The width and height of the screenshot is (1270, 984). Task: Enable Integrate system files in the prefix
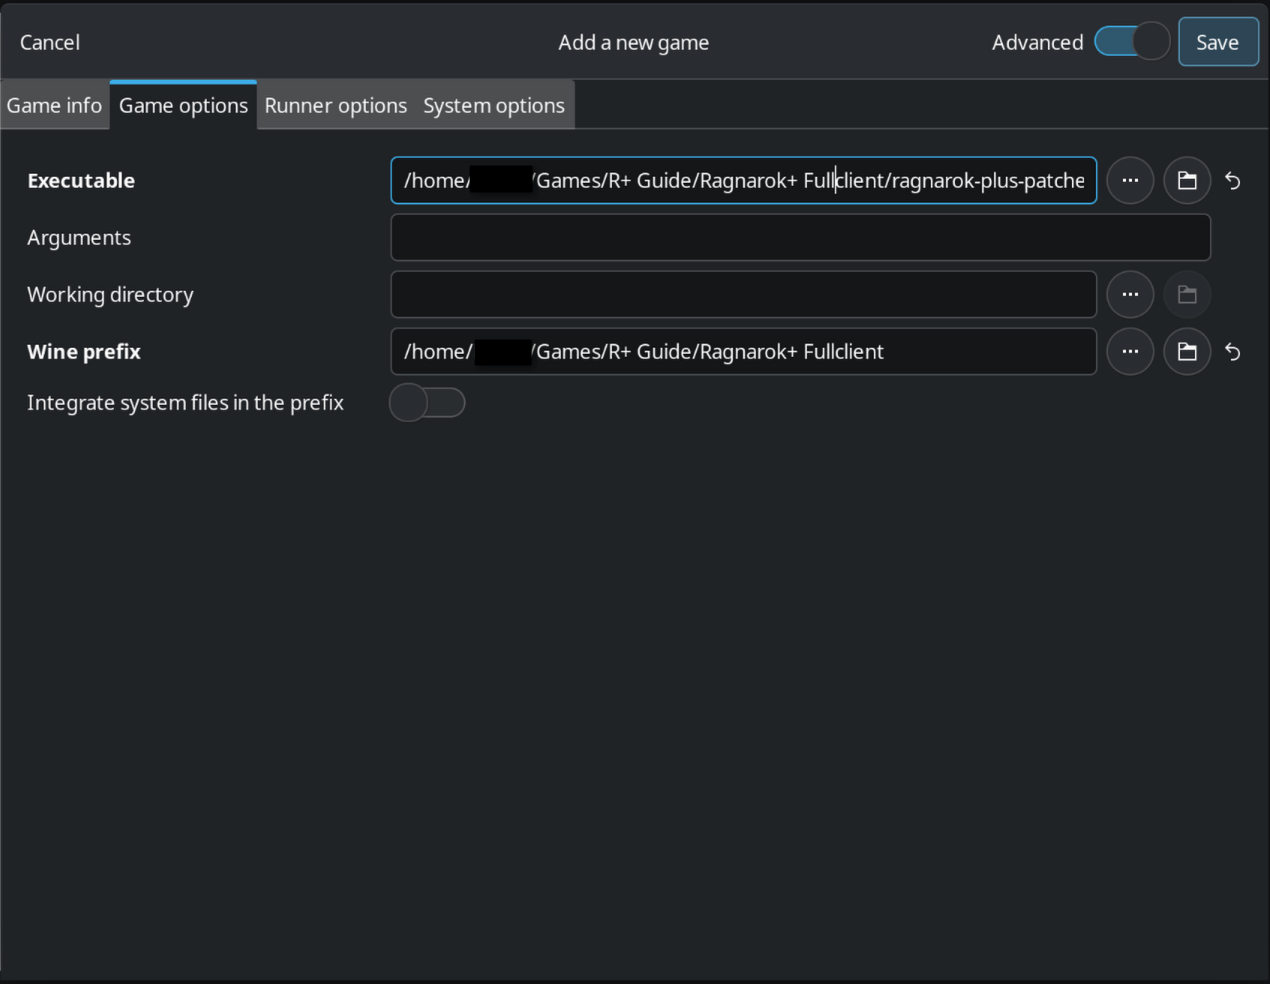tap(427, 403)
